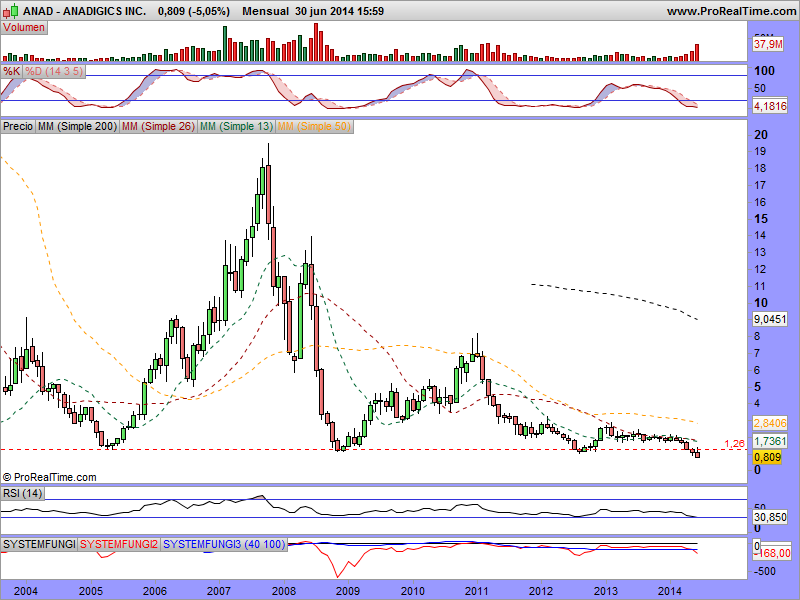Click the 2008 label on time axis
The height and width of the screenshot is (600, 800).
coord(284,591)
